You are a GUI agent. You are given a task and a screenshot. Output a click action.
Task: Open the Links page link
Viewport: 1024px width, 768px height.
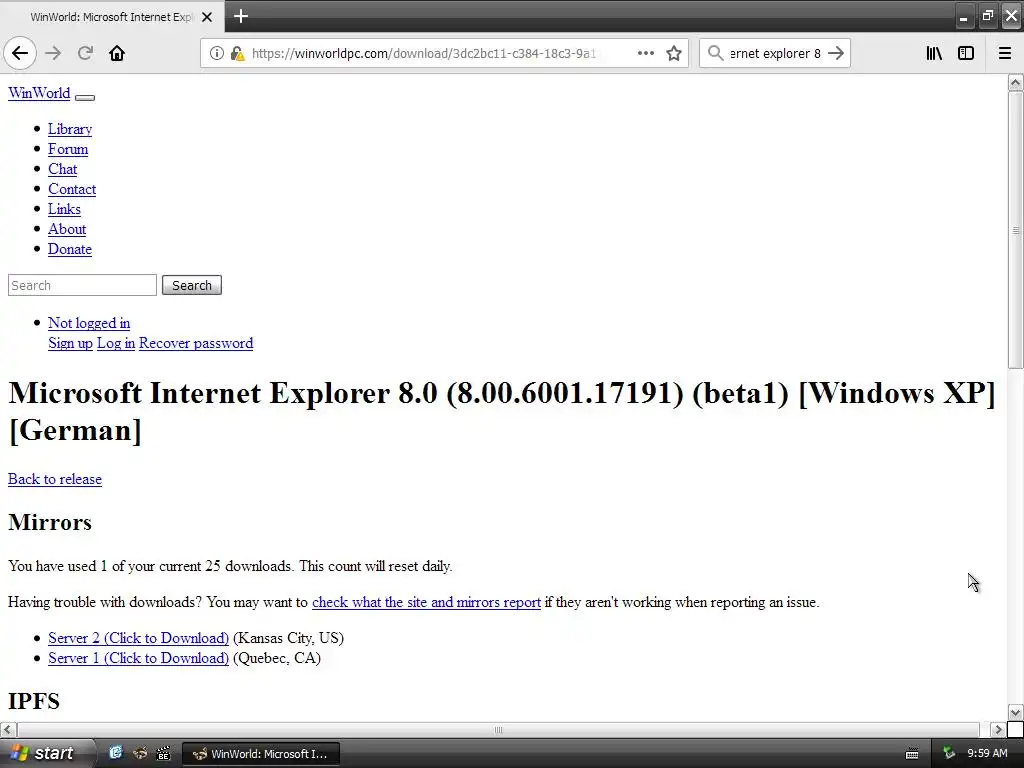[x=65, y=209]
